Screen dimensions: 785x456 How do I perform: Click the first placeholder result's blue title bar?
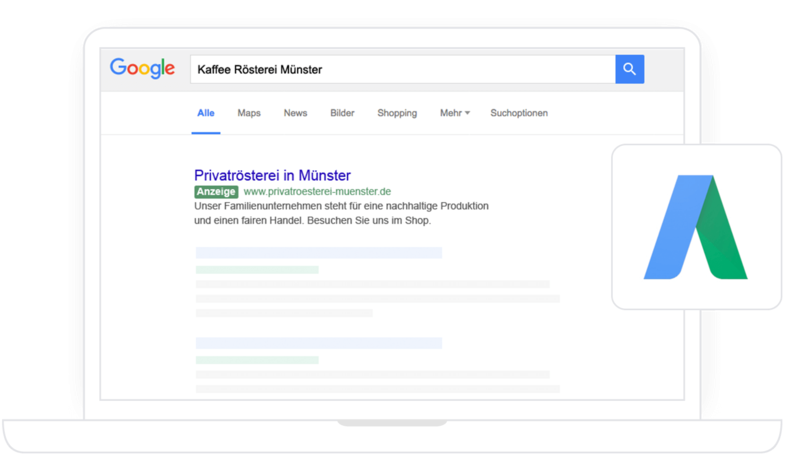318,253
